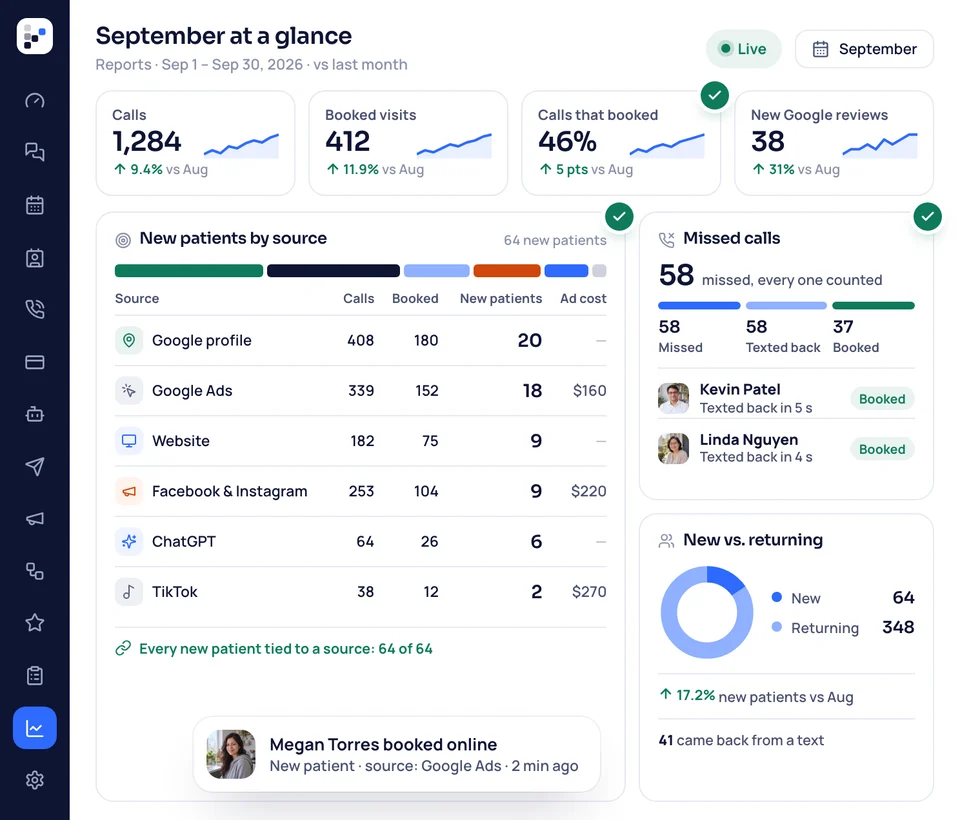Viewport: 960px width, 820px height.
Task: Click the Returning 348 legend entry
Action: click(843, 628)
